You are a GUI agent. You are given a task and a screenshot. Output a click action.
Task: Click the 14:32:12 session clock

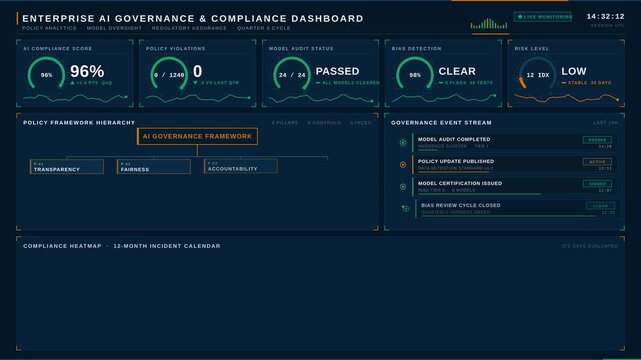point(605,17)
